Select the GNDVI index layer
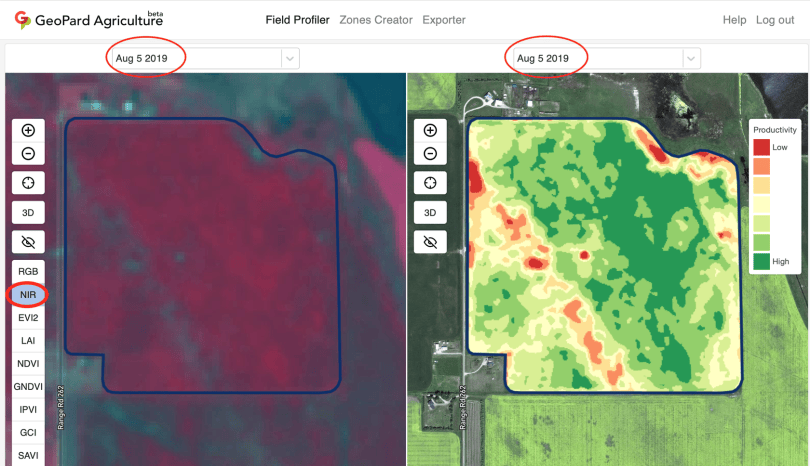Image resolution: width=810 pixels, height=466 pixels. click(28, 386)
